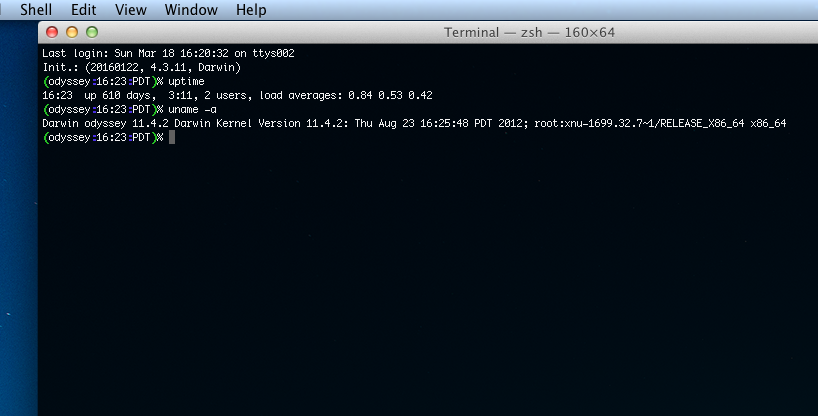This screenshot has width=818, height=416.
Task: Click the Init.: (20160122, 4.3.11, Darwin) line
Action: pyautogui.click(x=141, y=67)
